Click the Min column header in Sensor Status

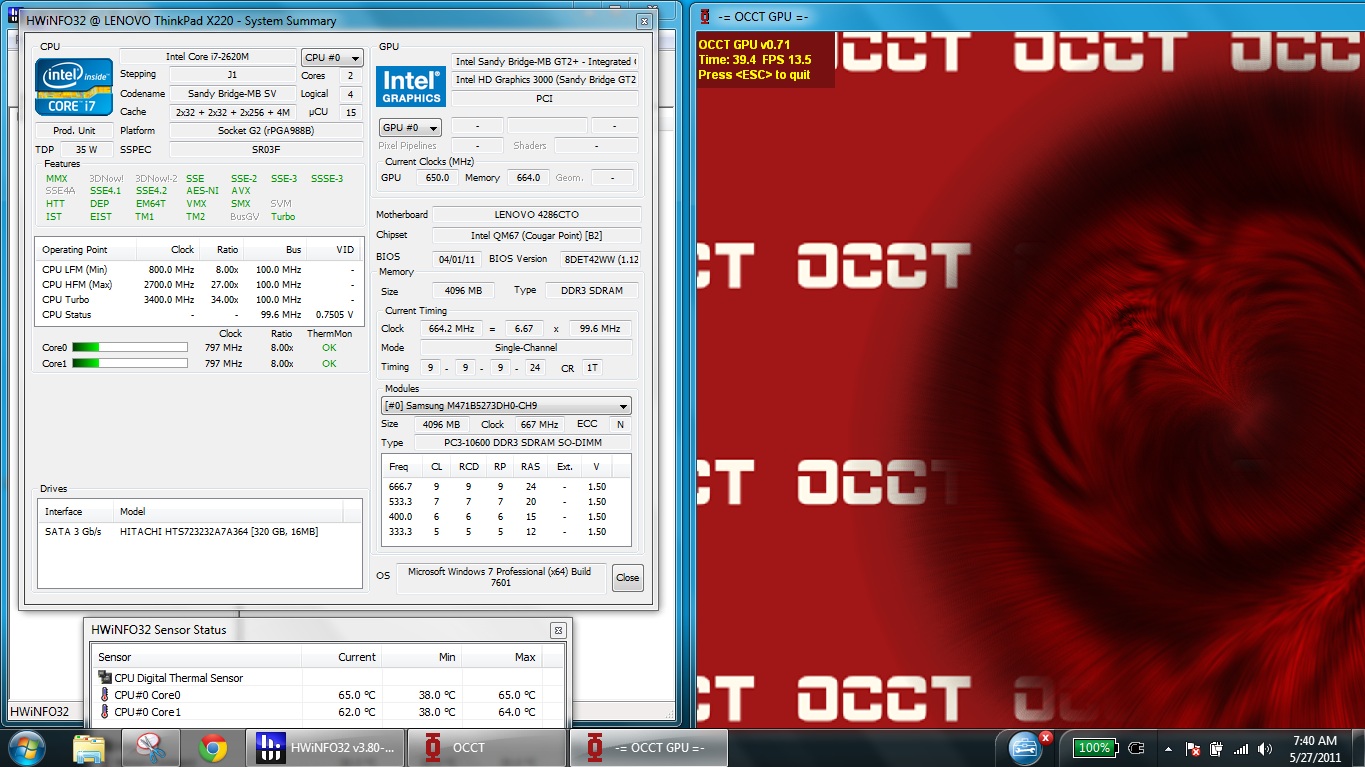point(422,657)
